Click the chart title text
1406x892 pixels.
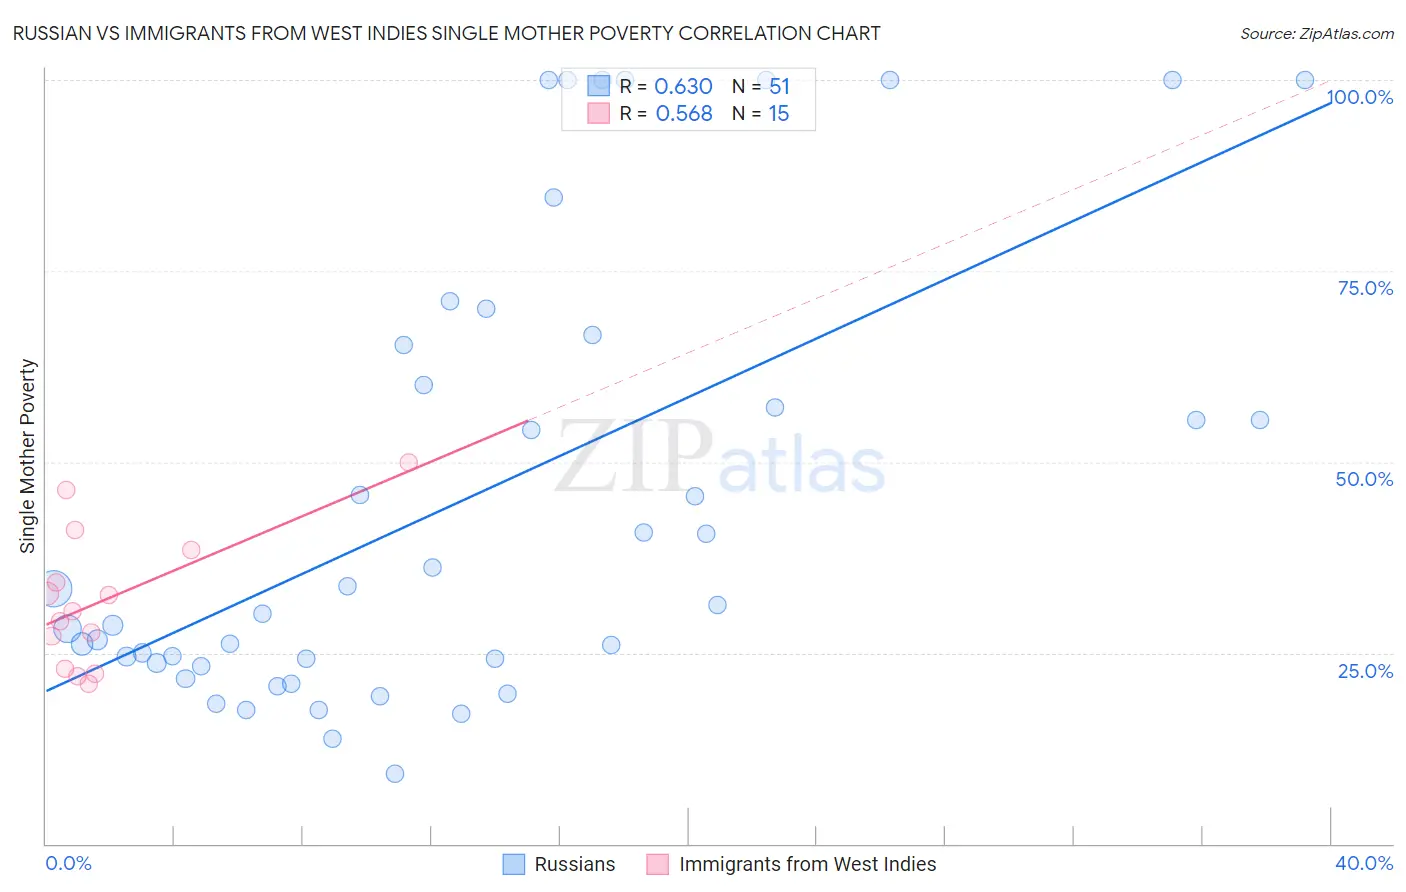[x=447, y=33]
